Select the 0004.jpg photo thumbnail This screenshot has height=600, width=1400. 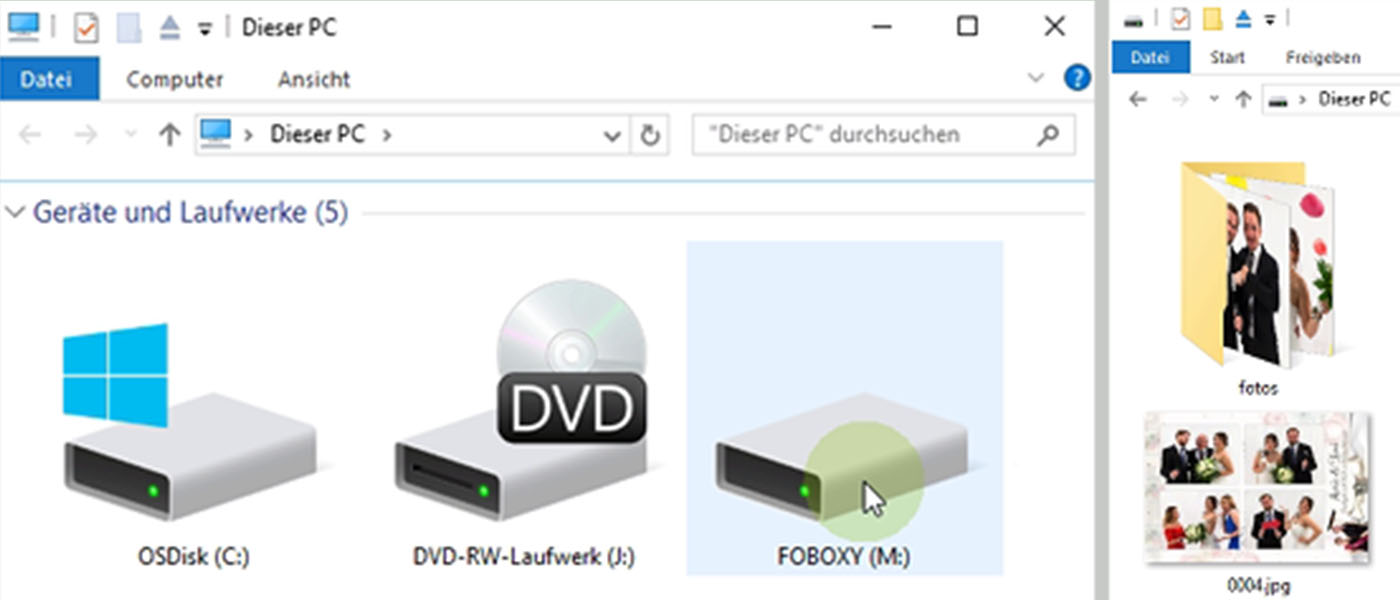click(1257, 487)
